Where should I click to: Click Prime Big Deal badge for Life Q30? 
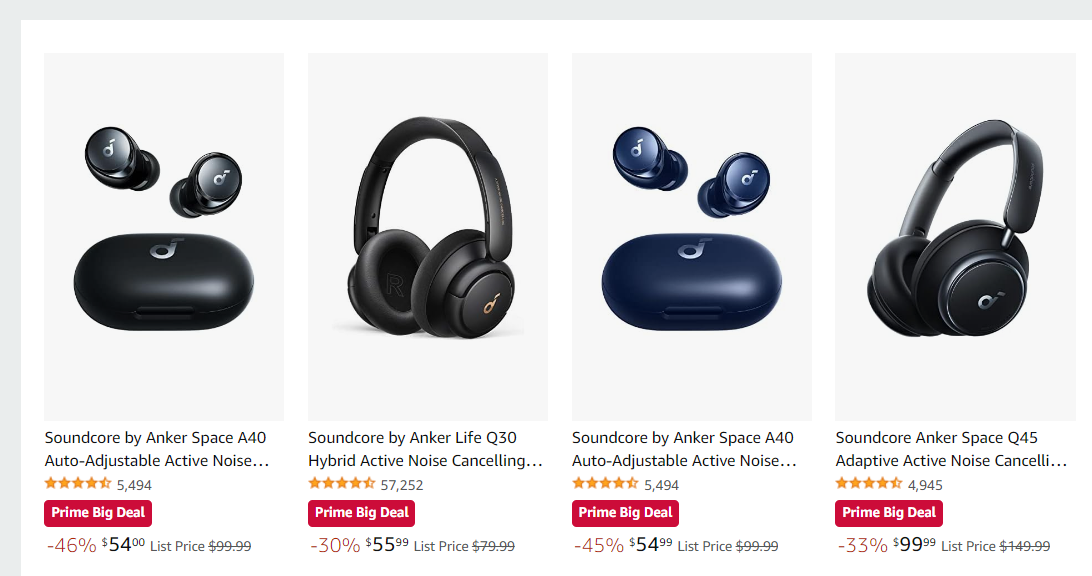361,513
